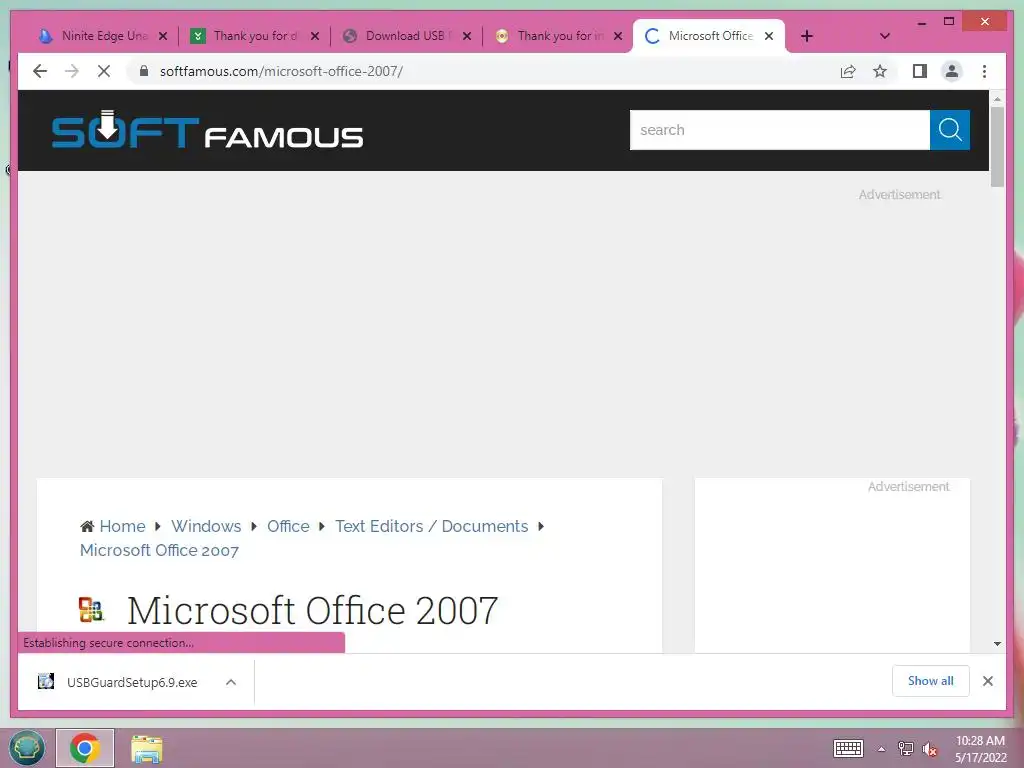
Task: Click Show all downloads
Action: (x=931, y=681)
